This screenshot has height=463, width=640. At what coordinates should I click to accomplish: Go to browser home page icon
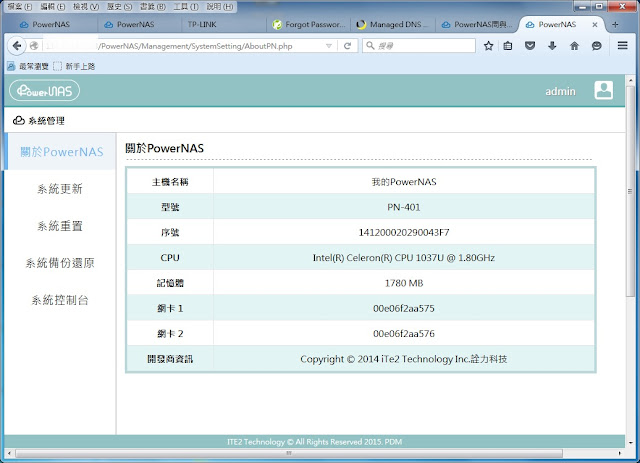(x=574, y=46)
